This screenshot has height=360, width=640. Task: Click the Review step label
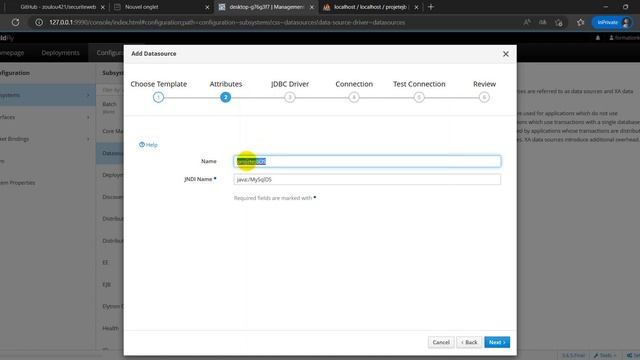tap(484, 84)
